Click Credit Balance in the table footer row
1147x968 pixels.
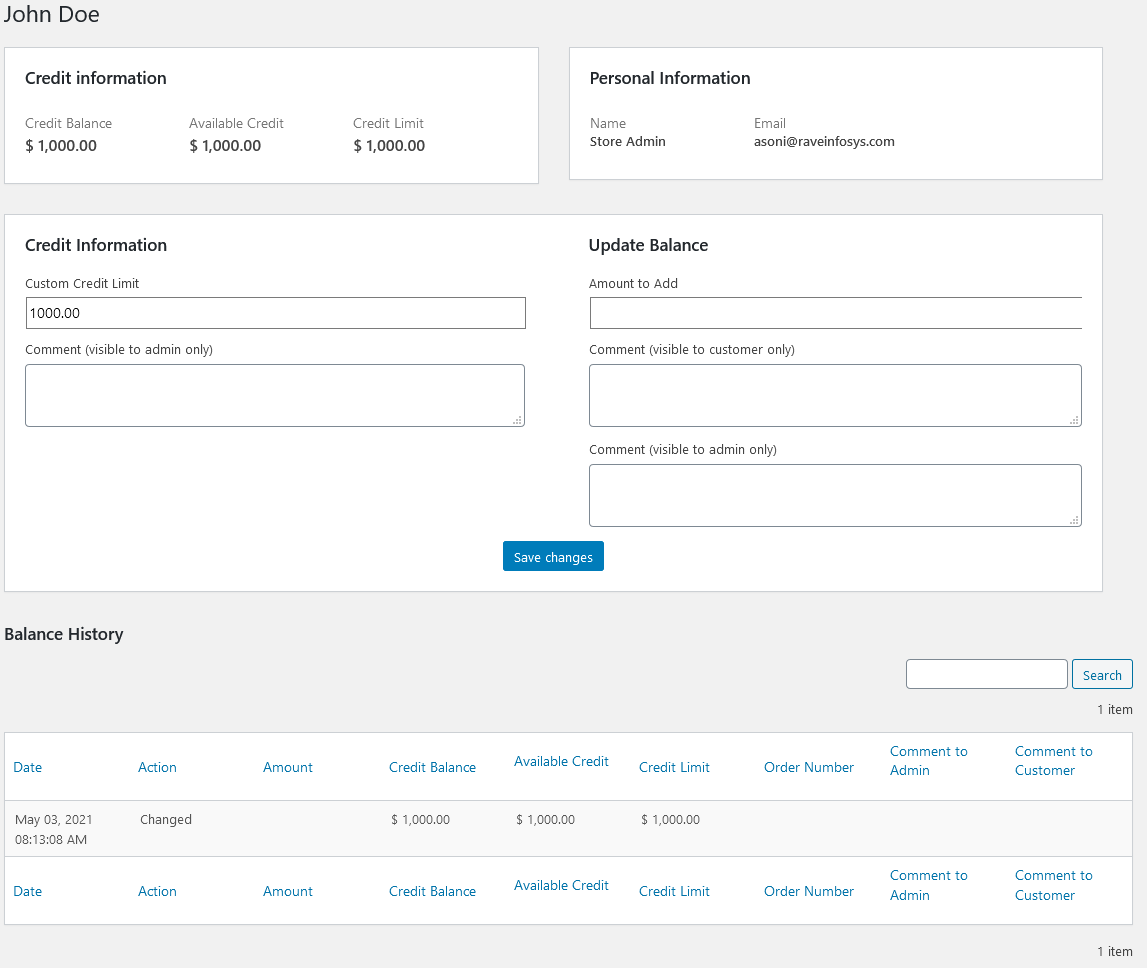tap(432, 891)
